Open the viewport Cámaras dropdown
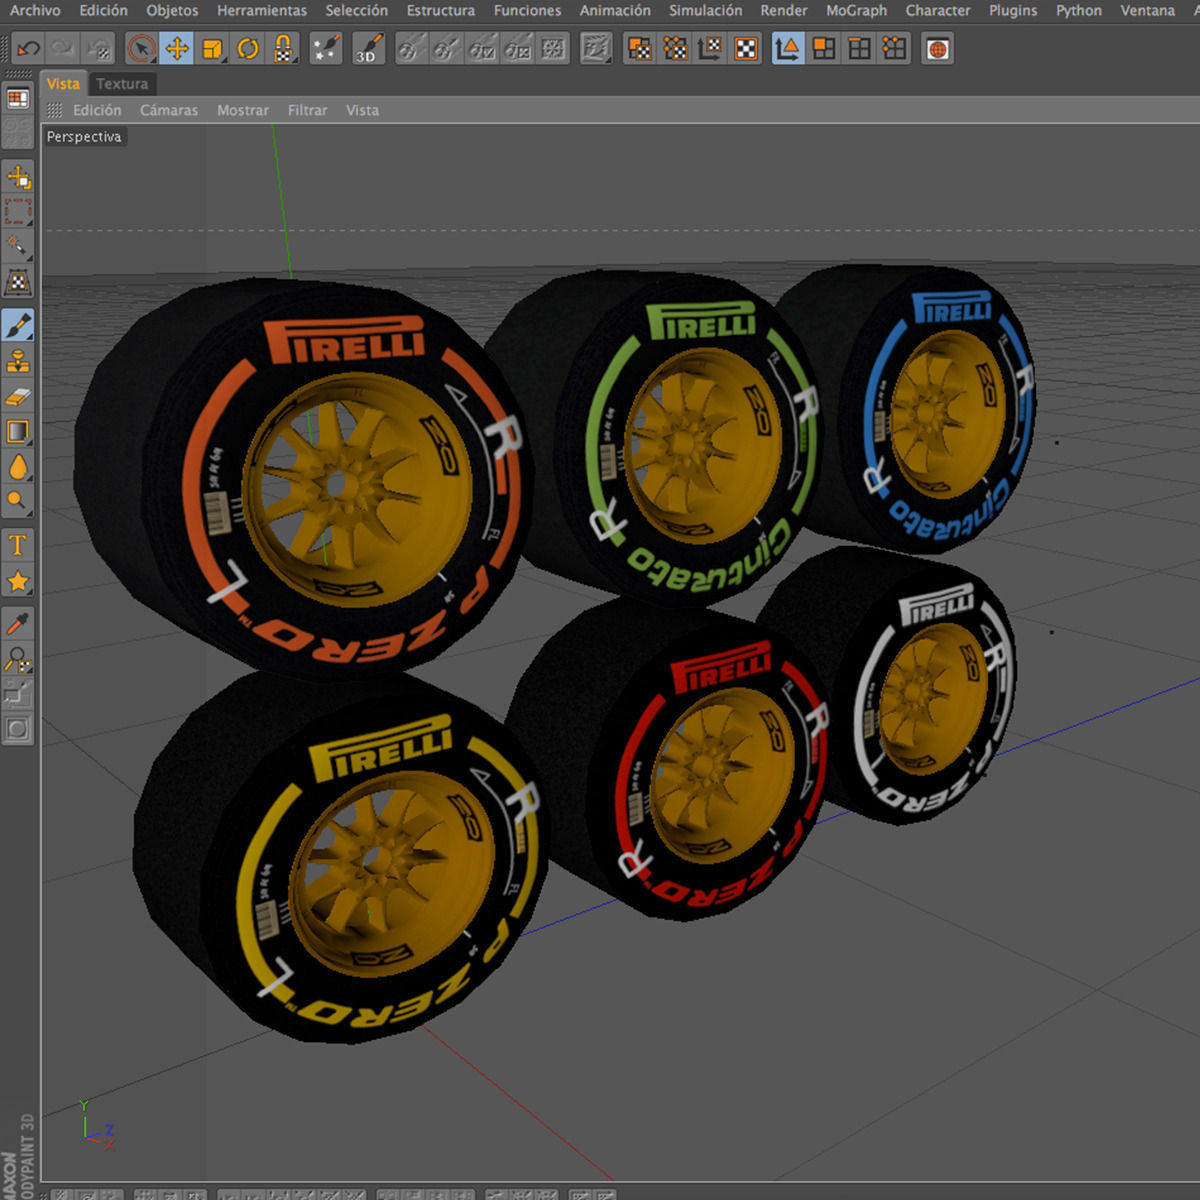Screen dimensions: 1200x1200 (169, 110)
